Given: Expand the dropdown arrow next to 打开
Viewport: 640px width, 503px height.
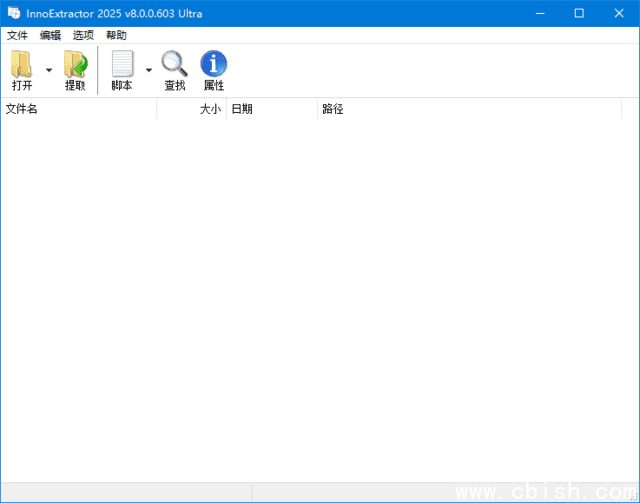Looking at the screenshot, I should click(x=49, y=70).
